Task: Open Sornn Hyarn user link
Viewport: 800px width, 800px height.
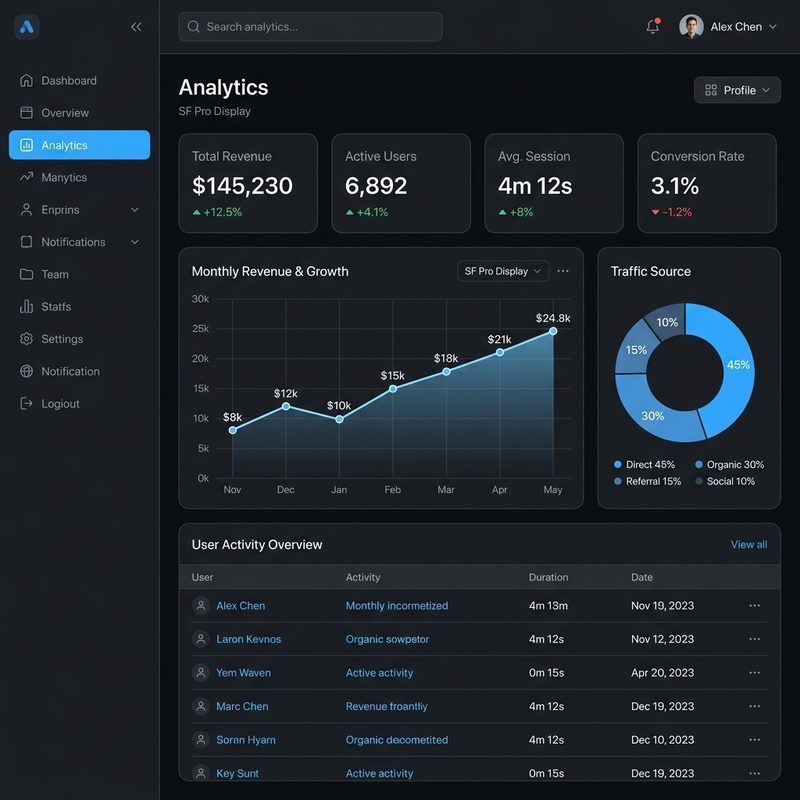Action: 245,740
